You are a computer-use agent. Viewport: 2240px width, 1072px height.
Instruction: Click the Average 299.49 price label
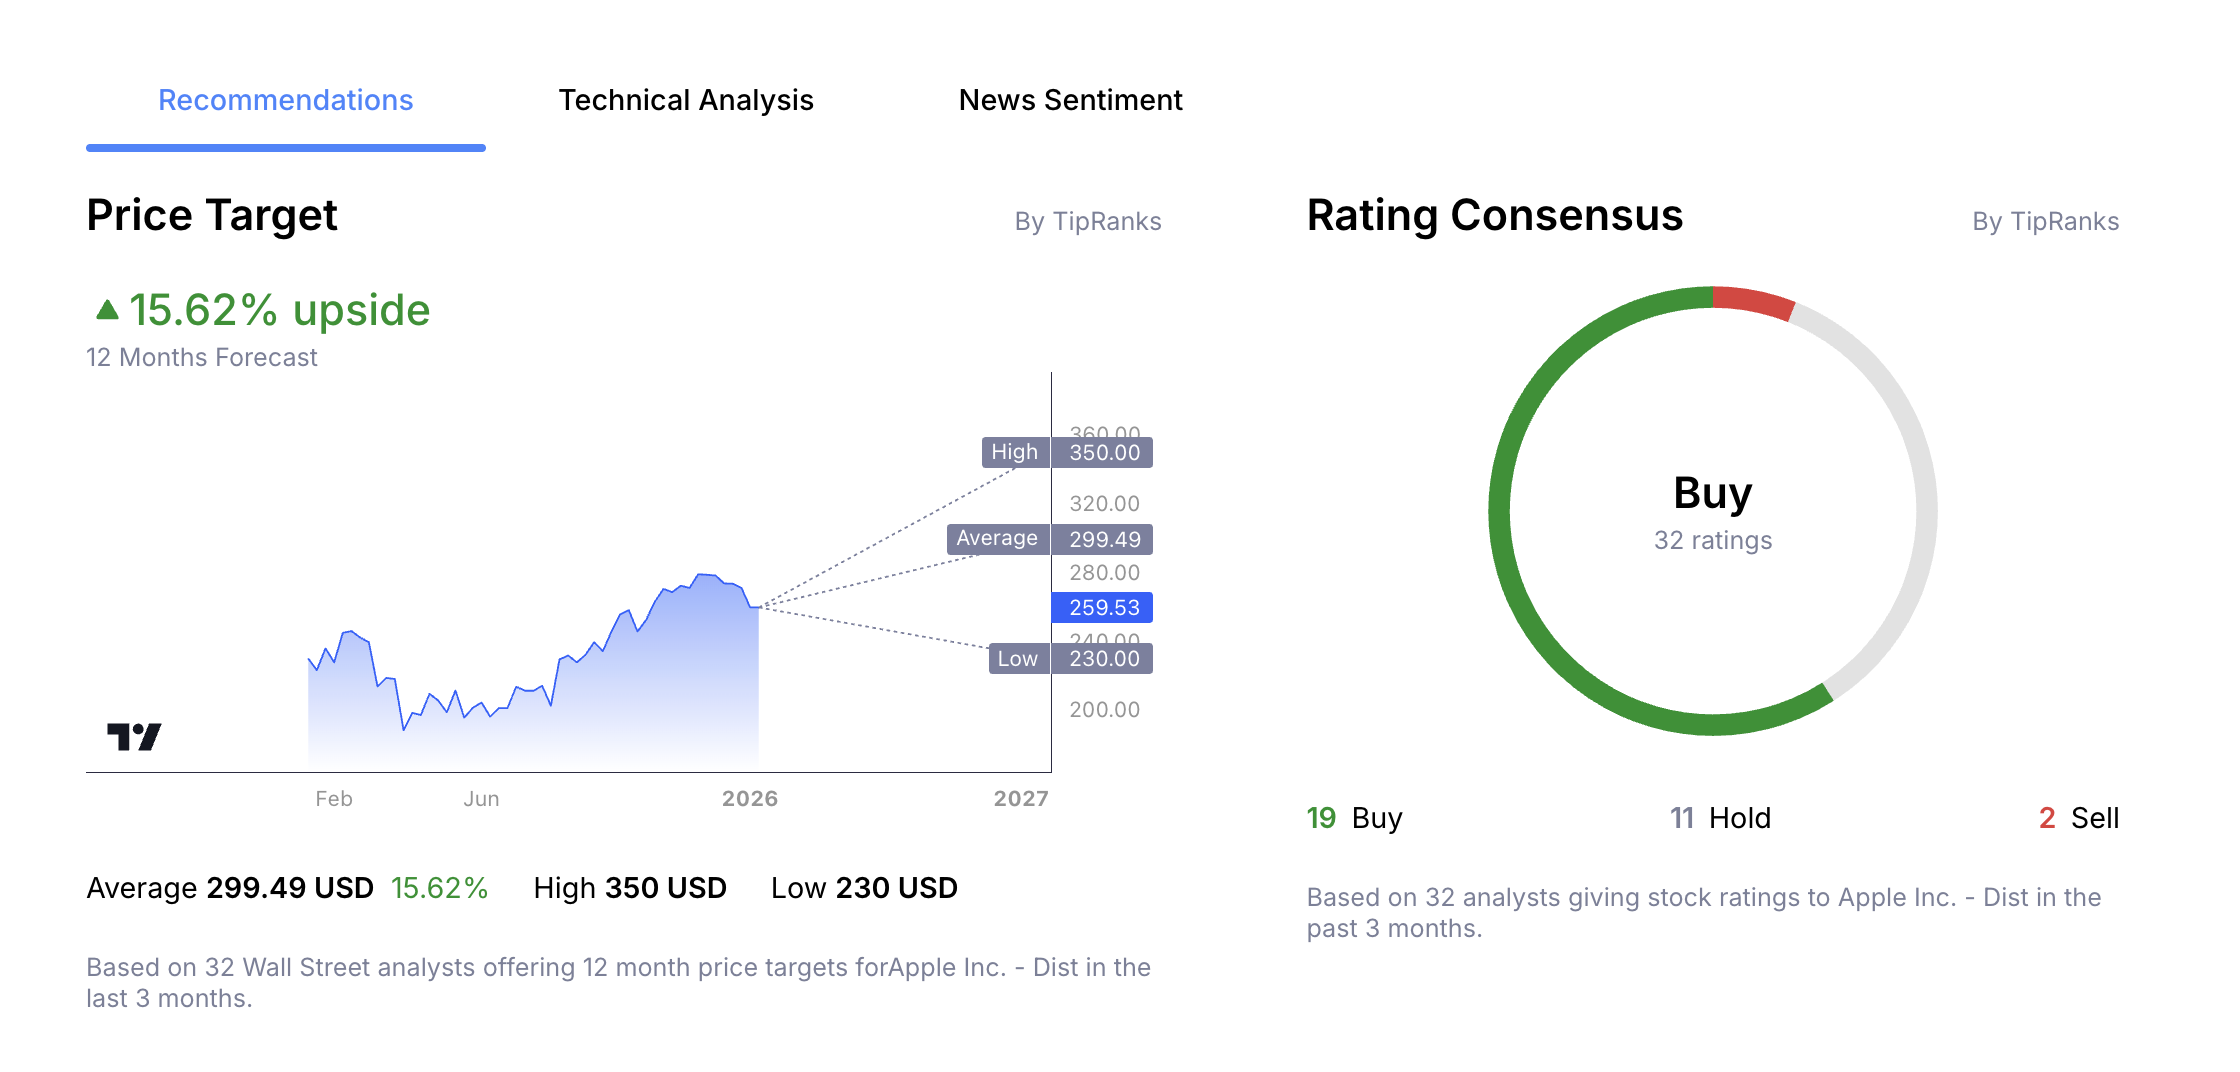coord(1048,539)
